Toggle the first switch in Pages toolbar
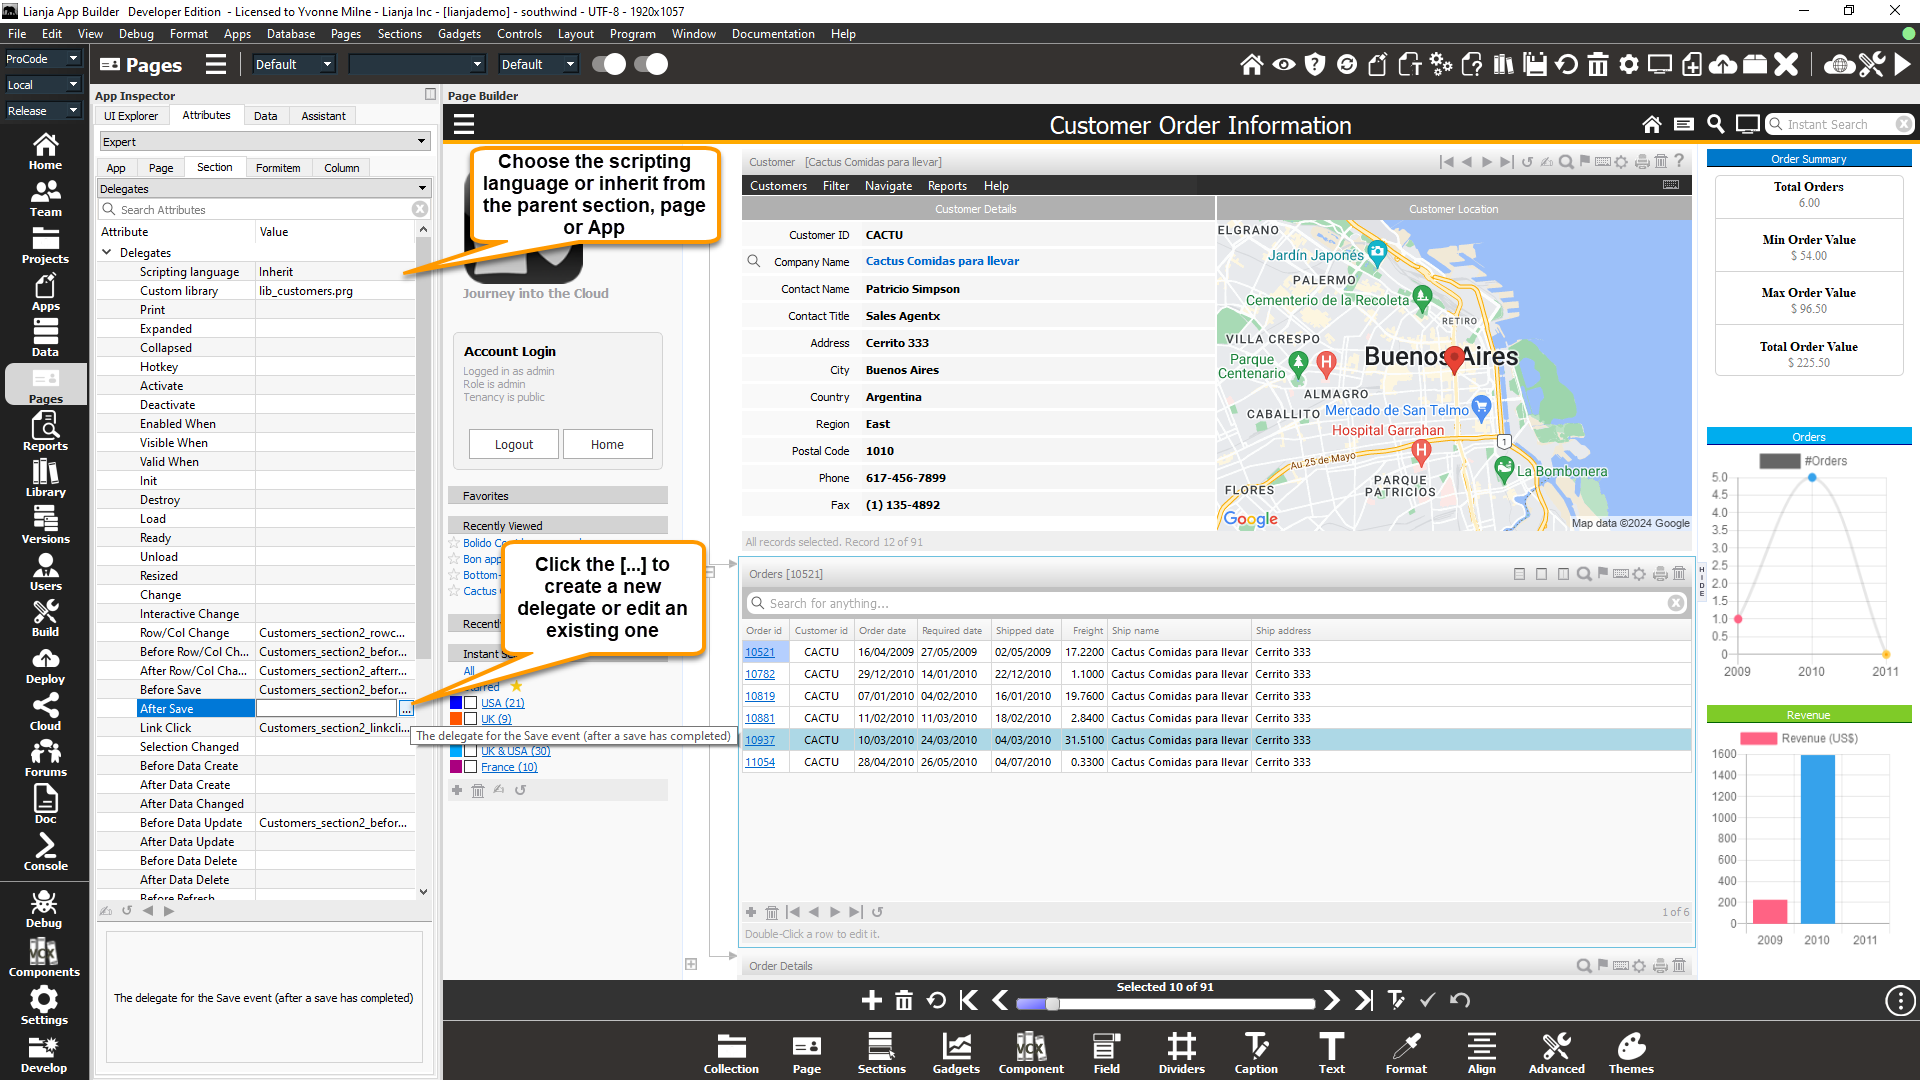This screenshot has width=1920, height=1080. click(608, 65)
